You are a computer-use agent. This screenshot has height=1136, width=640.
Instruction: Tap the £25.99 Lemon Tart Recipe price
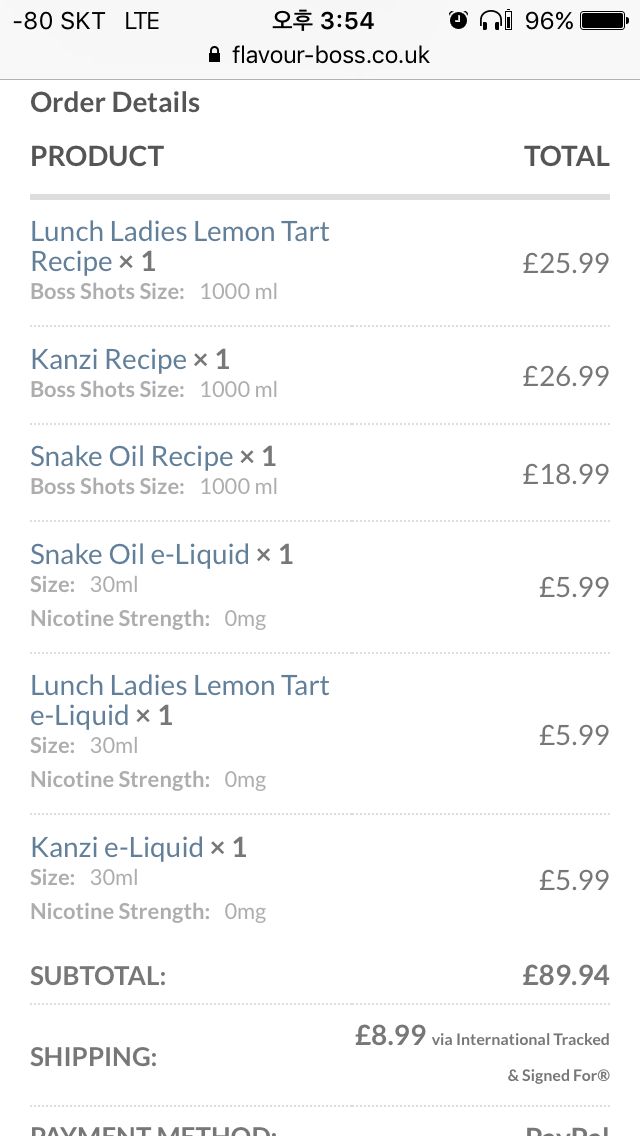[x=565, y=263]
